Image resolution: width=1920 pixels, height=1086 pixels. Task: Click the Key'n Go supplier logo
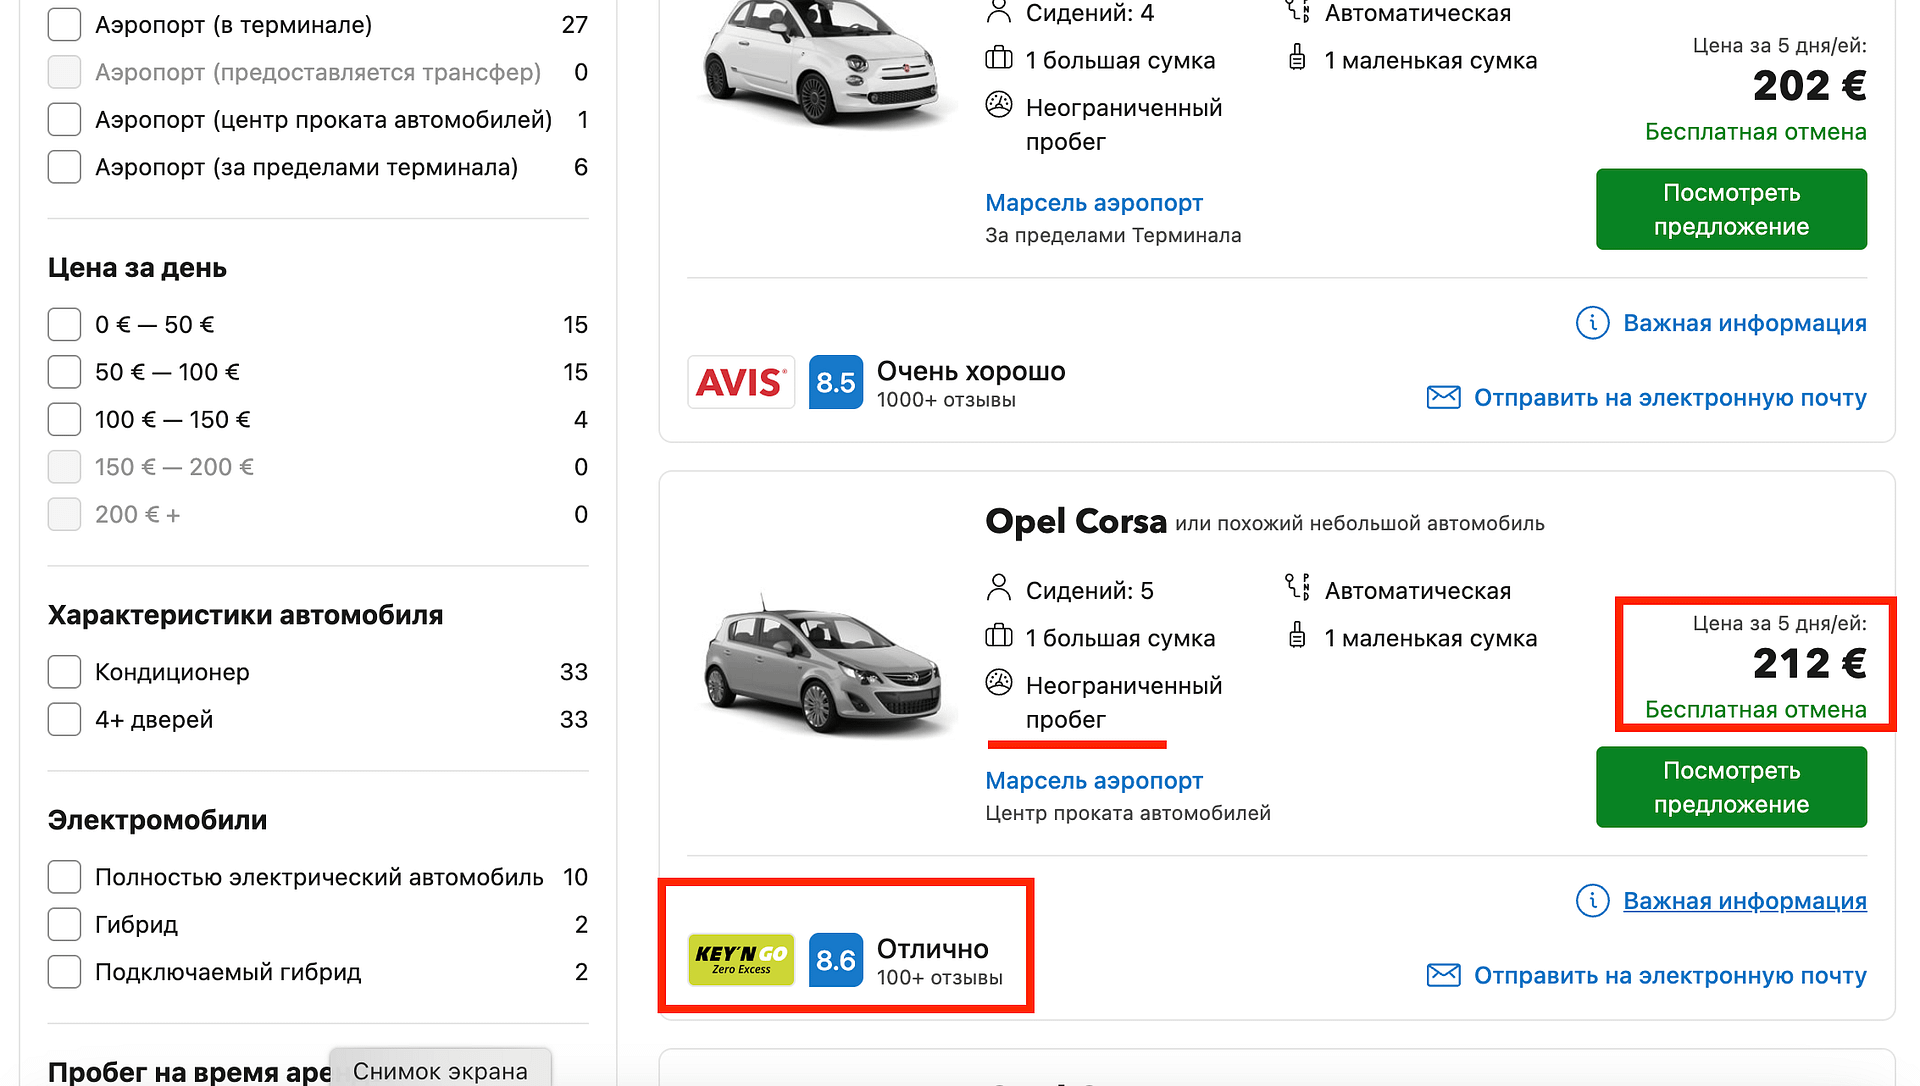point(740,960)
